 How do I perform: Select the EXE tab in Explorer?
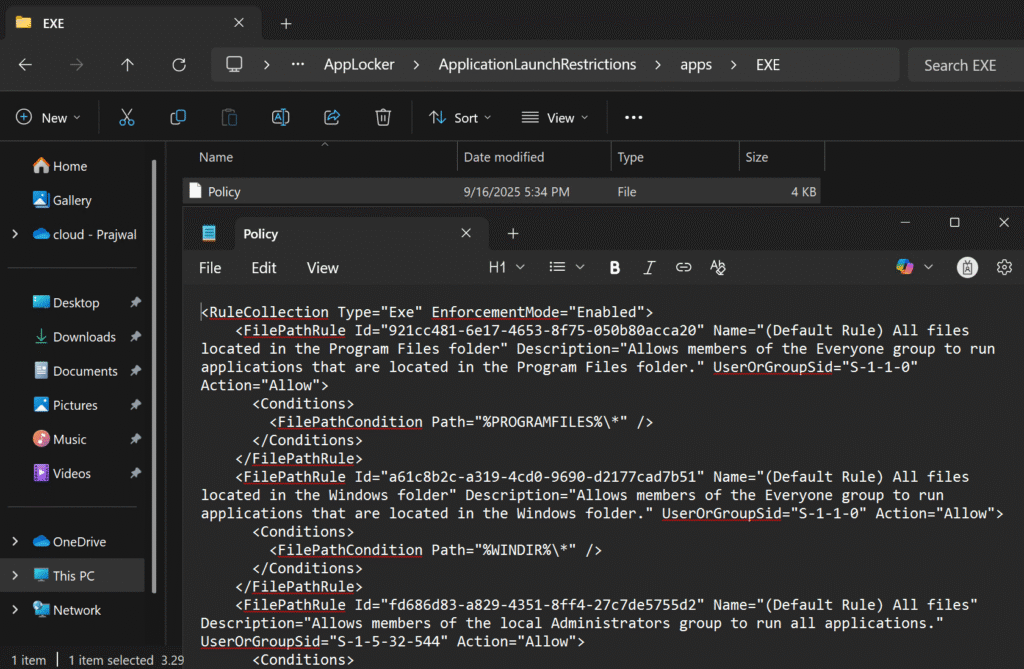[x=133, y=24]
